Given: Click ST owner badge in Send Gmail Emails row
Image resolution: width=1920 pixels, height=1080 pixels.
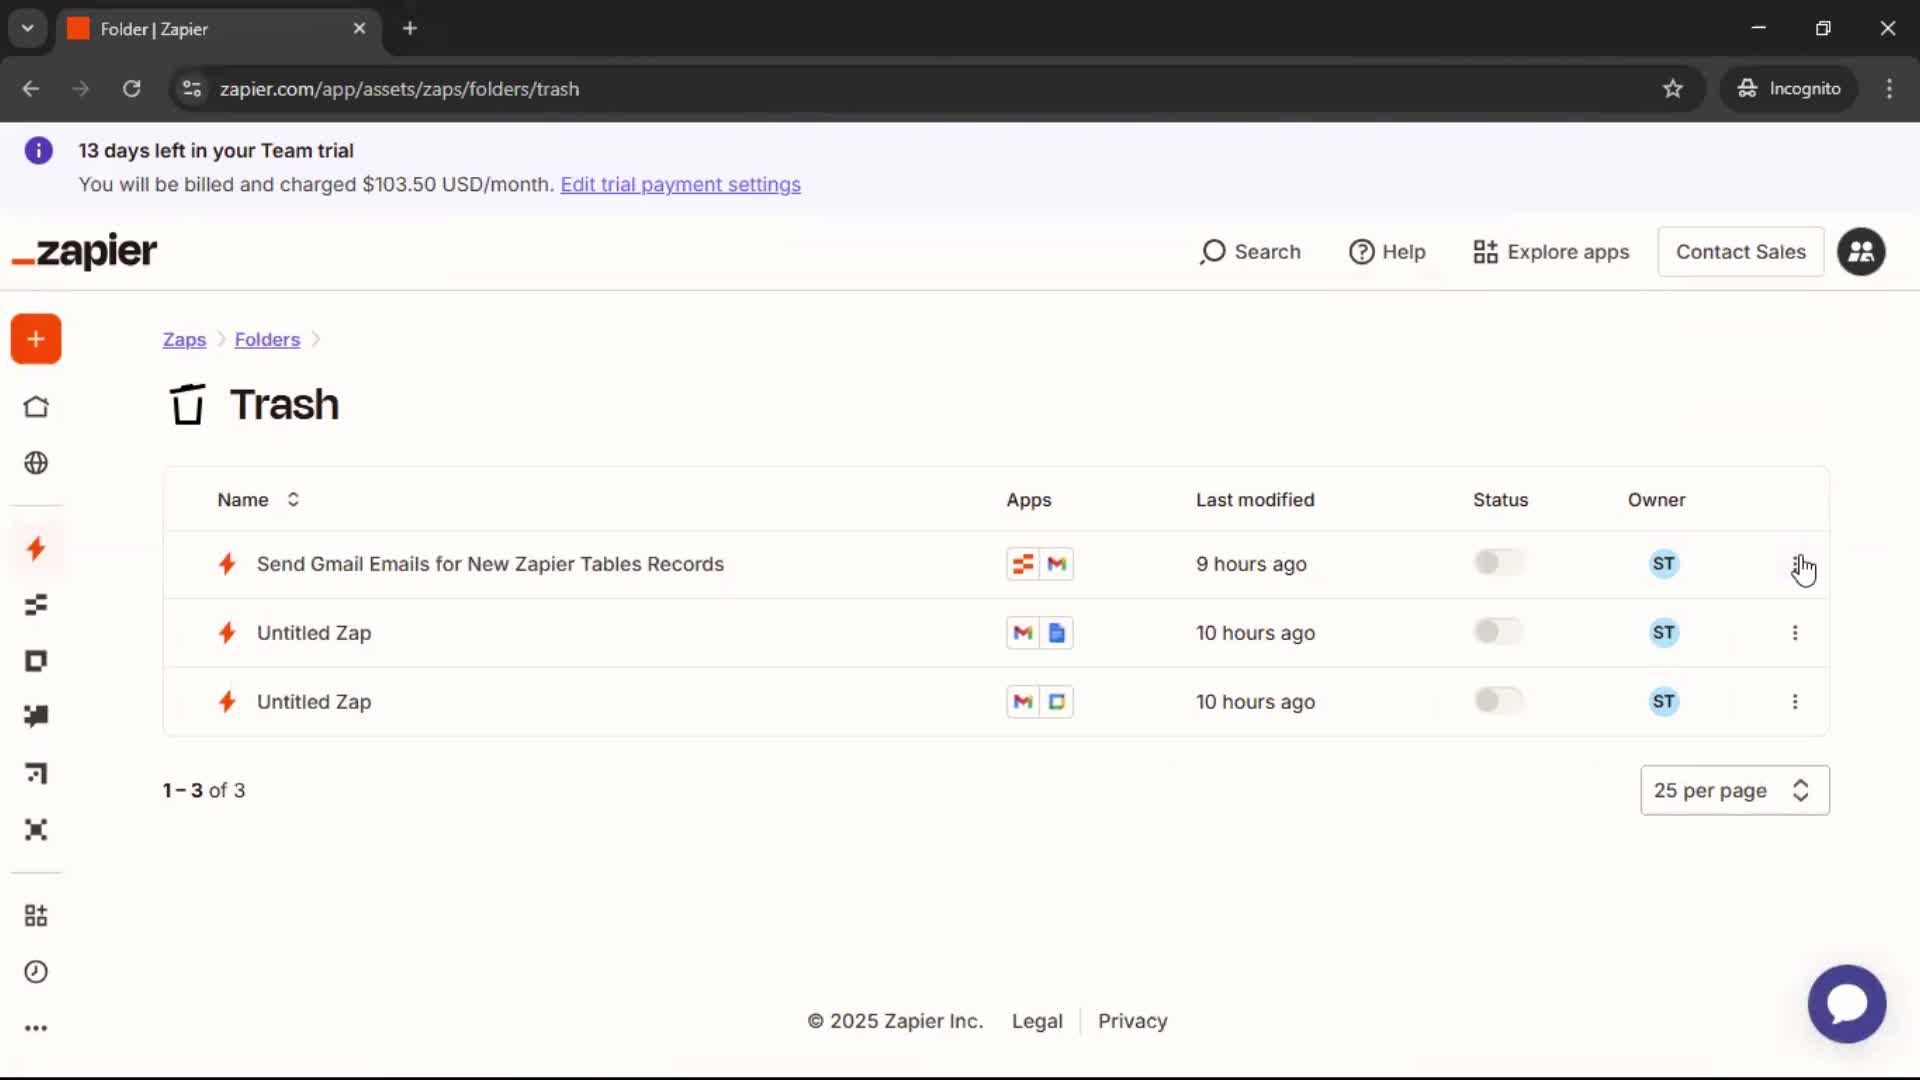Looking at the screenshot, I should click(1664, 564).
